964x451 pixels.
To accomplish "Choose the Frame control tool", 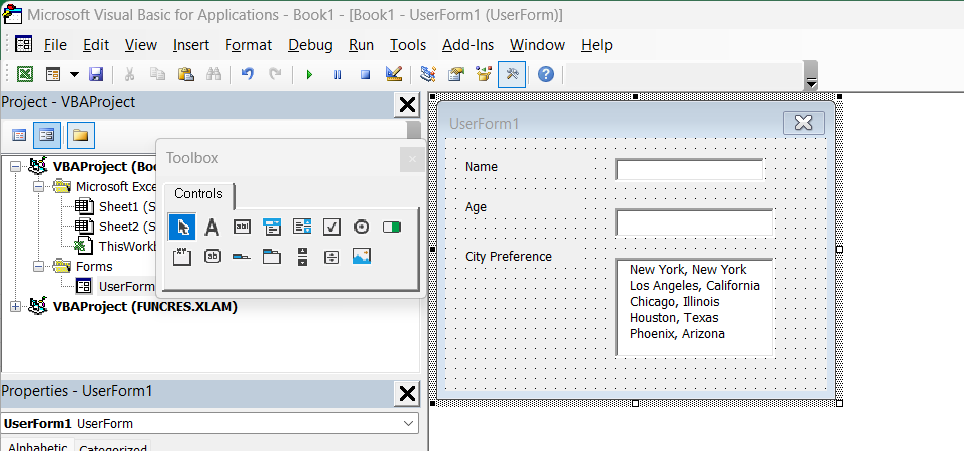I will pos(182,256).
